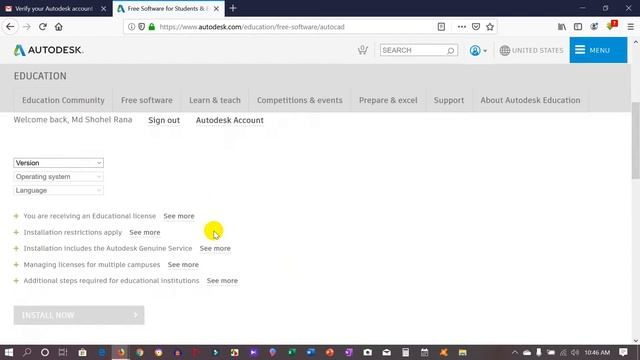The image size is (640, 360).
Task: Open the Firefox account avatar icon
Action: [x=594, y=27]
